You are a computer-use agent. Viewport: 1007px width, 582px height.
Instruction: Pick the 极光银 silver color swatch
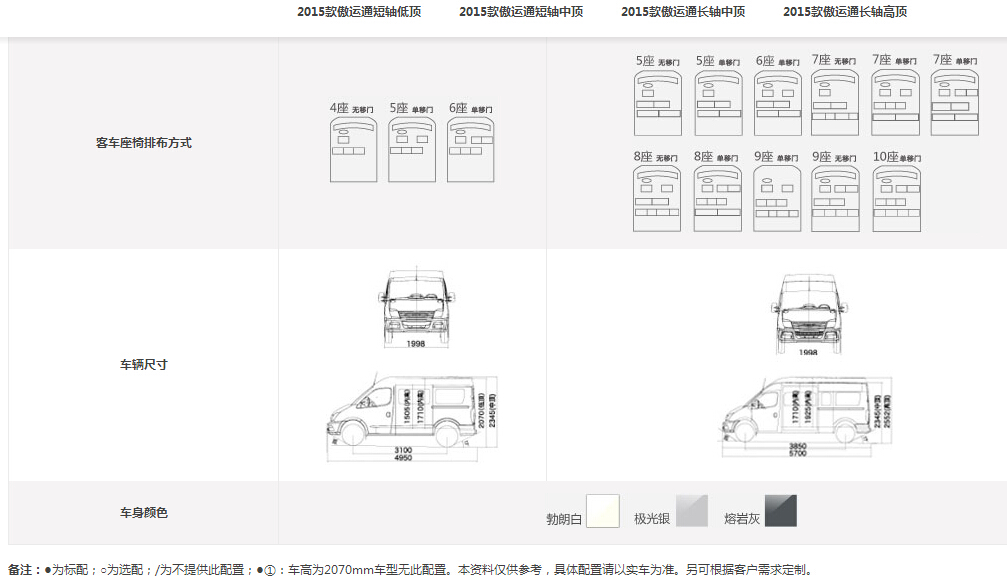tap(692, 511)
